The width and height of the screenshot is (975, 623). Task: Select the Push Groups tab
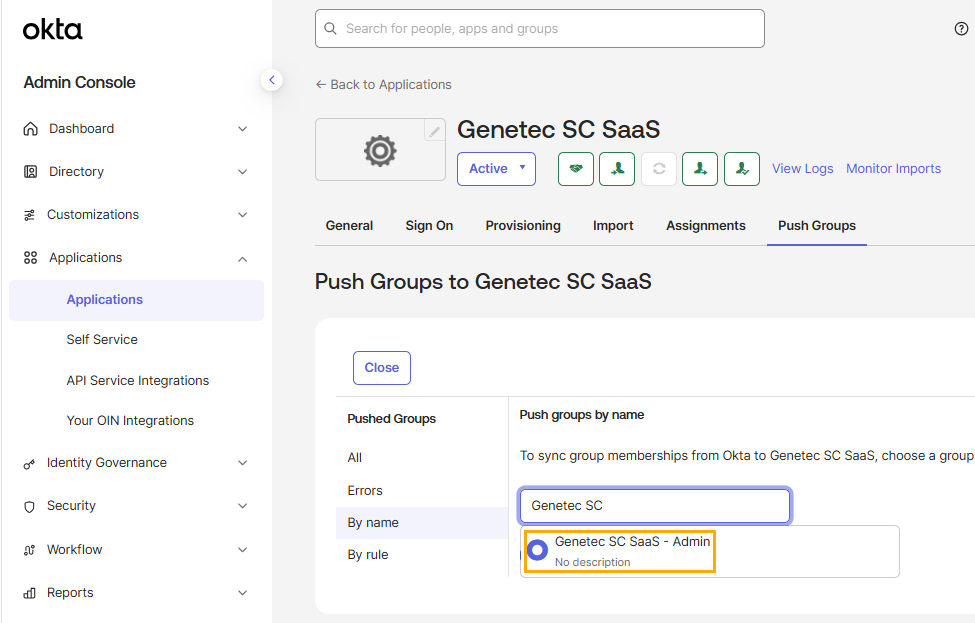(817, 226)
